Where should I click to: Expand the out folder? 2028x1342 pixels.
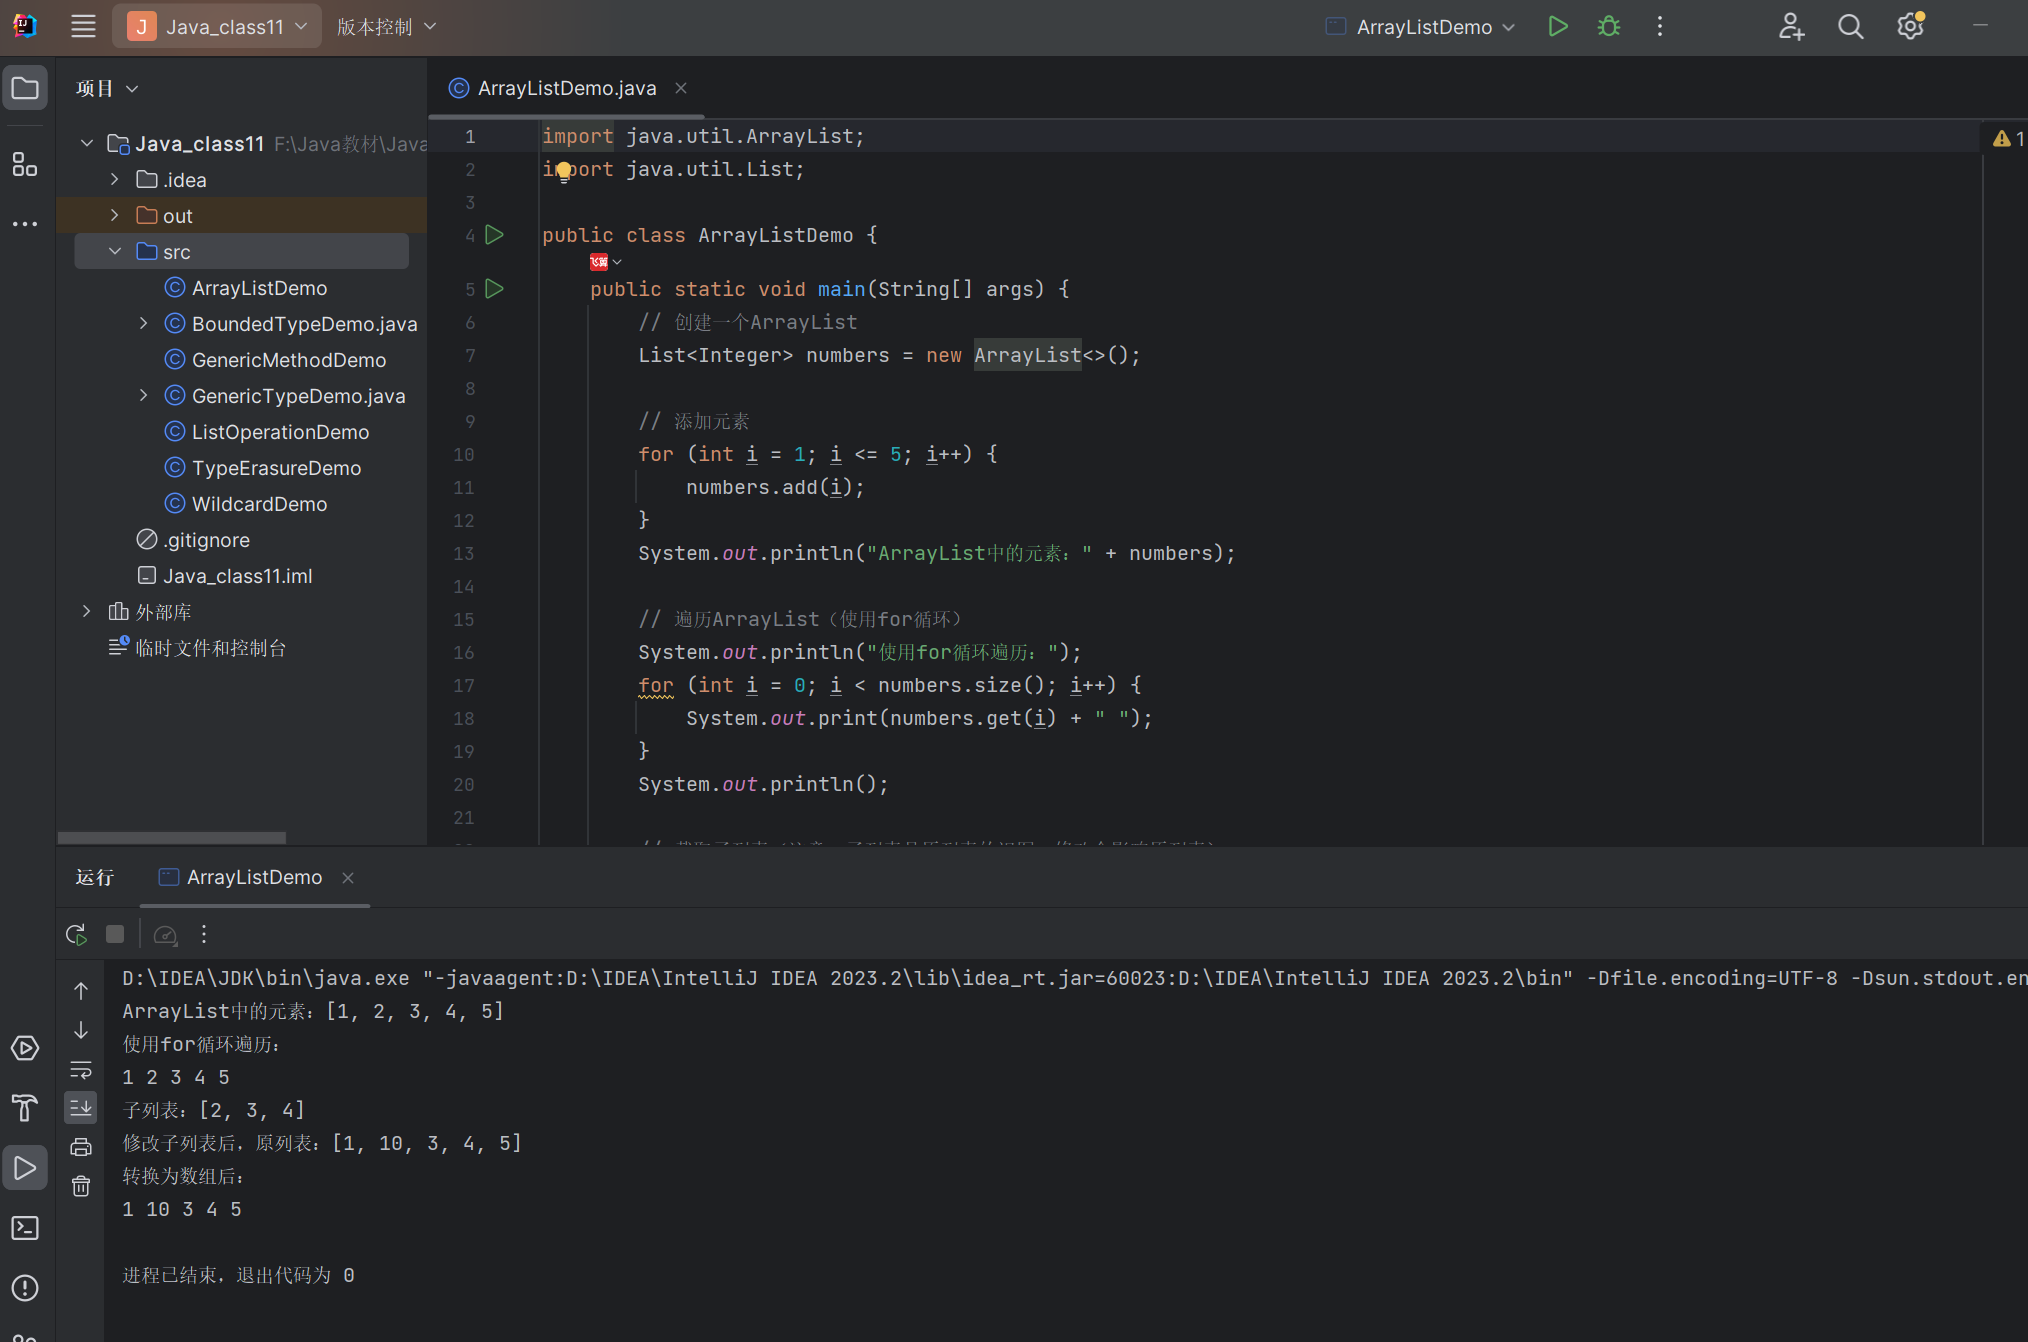(115, 215)
